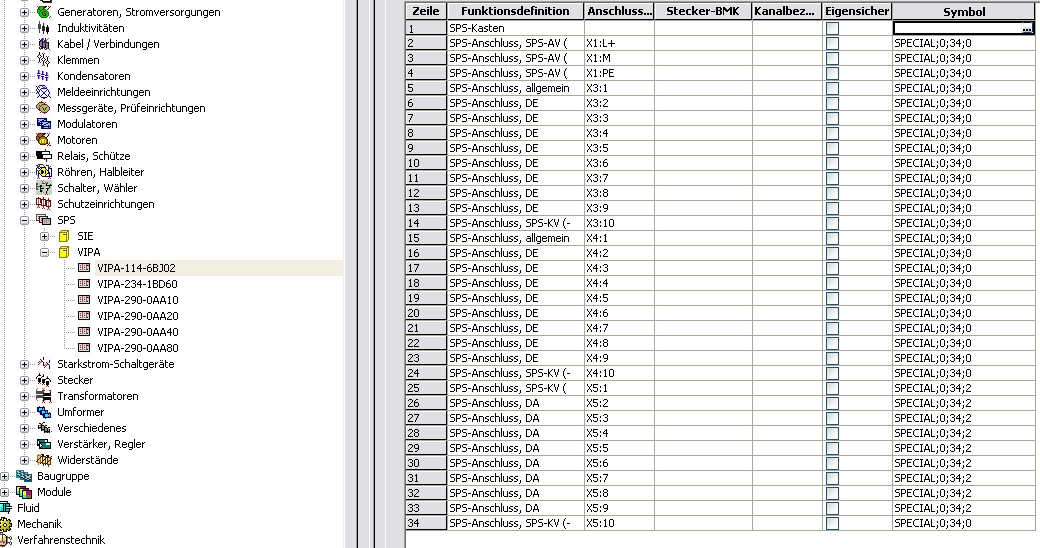Select VIPA-114-6BJ02 in the tree

136,268
